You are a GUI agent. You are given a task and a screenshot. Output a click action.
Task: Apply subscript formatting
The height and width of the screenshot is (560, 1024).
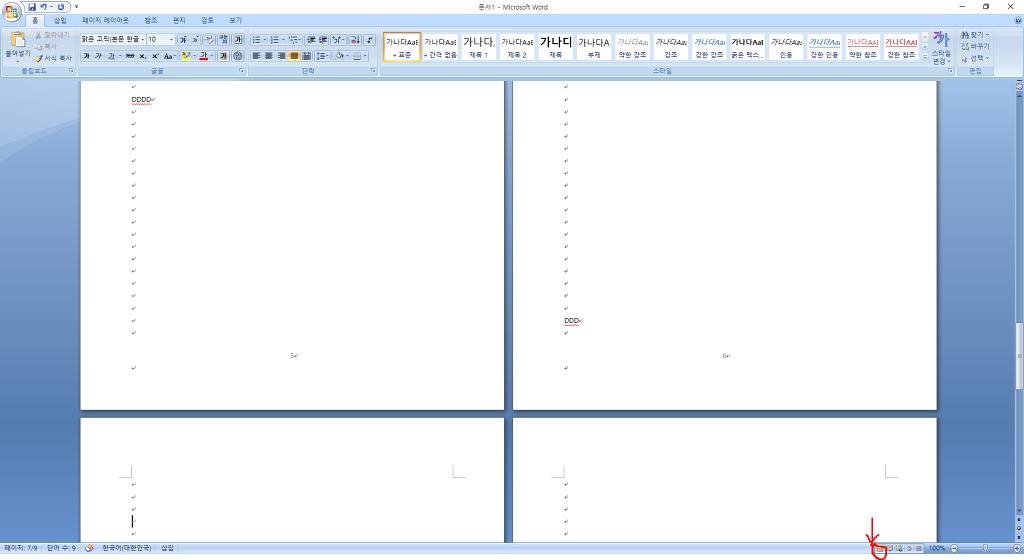pos(142,56)
